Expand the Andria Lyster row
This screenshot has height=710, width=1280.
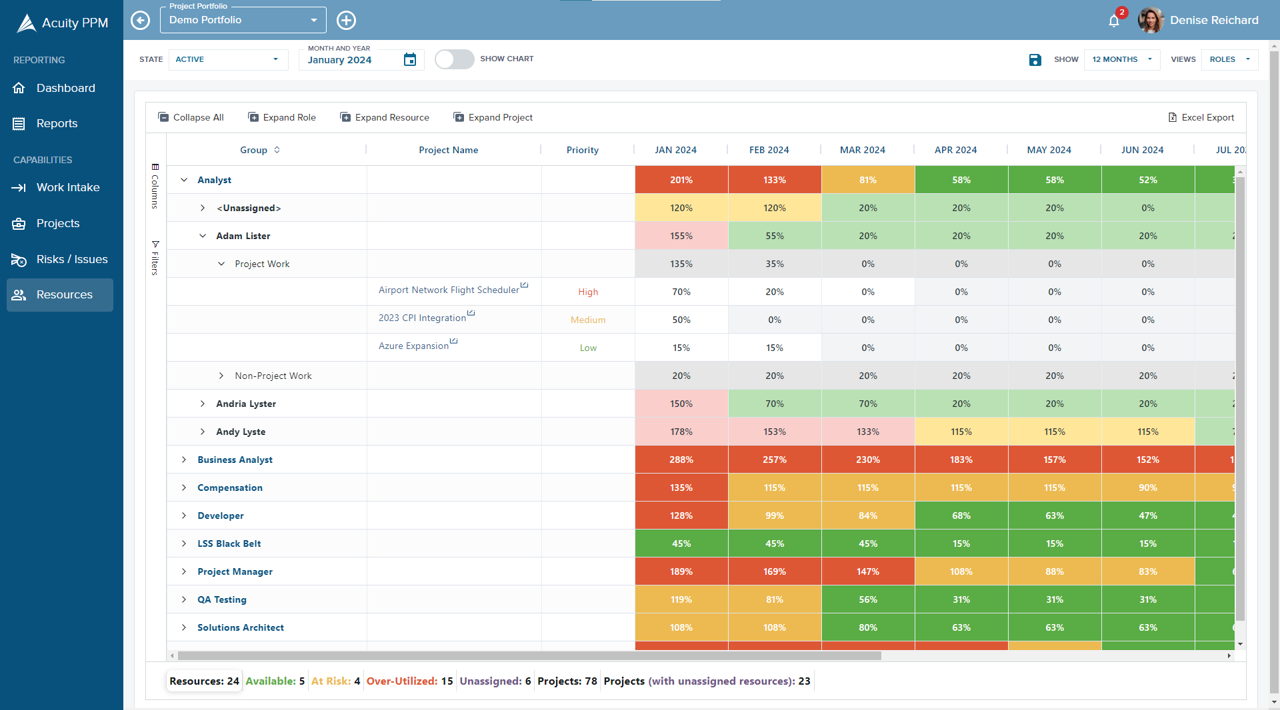[203, 404]
